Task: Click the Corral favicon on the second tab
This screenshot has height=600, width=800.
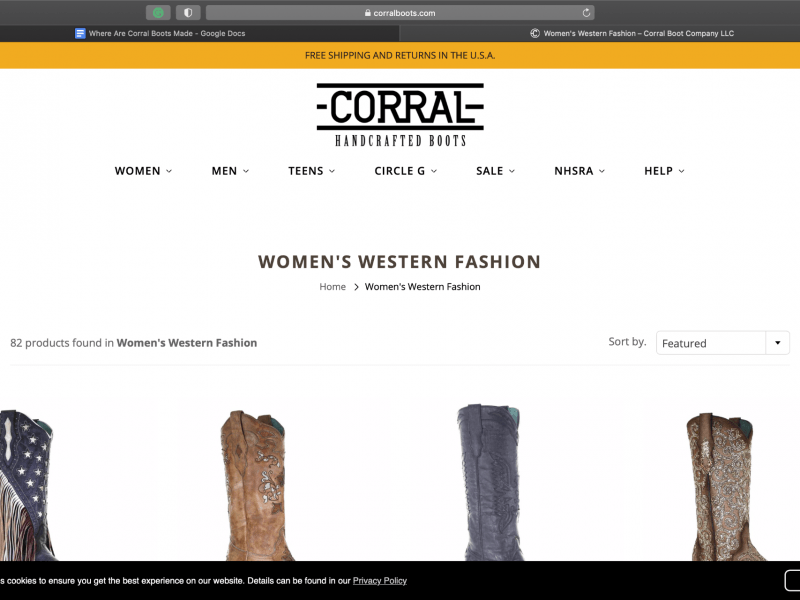Action: [535, 33]
